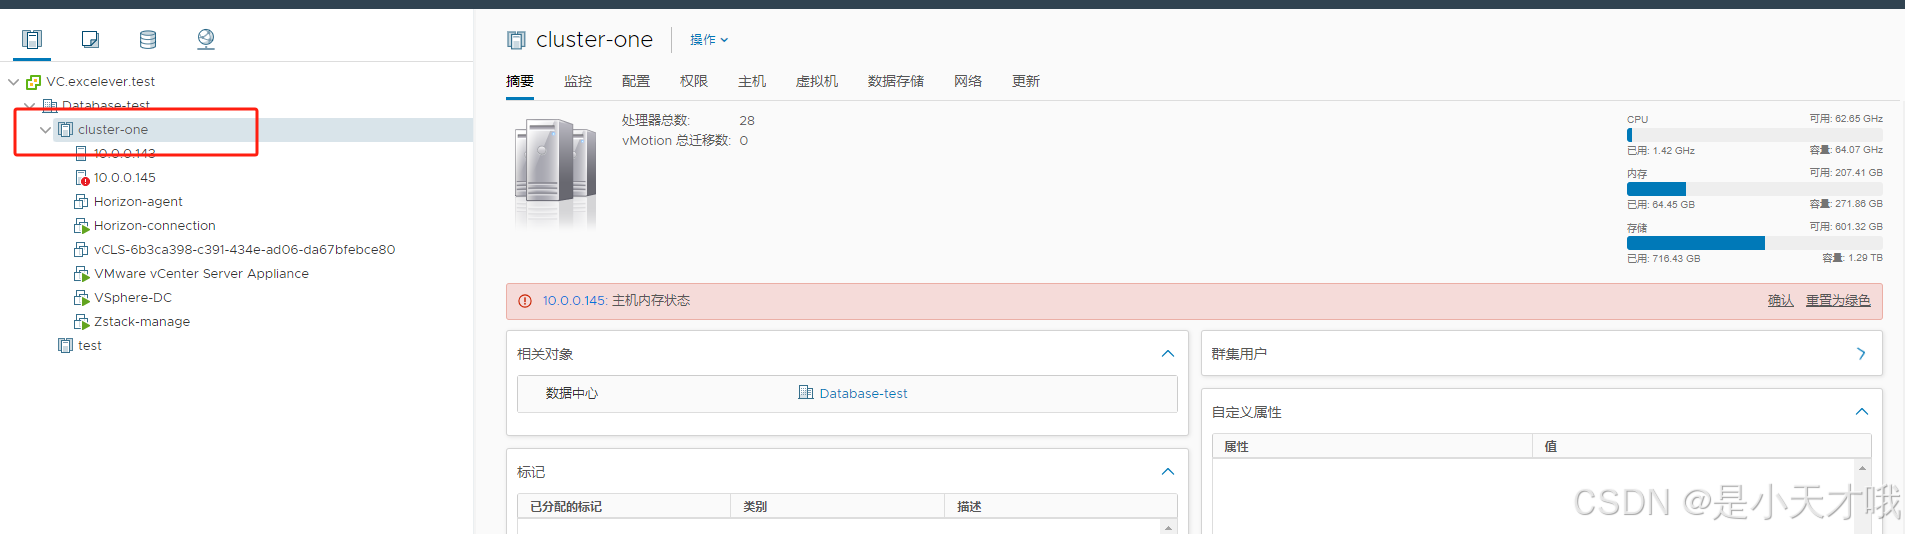
Task: Switch to the 权限 tab
Action: [694, 82]
